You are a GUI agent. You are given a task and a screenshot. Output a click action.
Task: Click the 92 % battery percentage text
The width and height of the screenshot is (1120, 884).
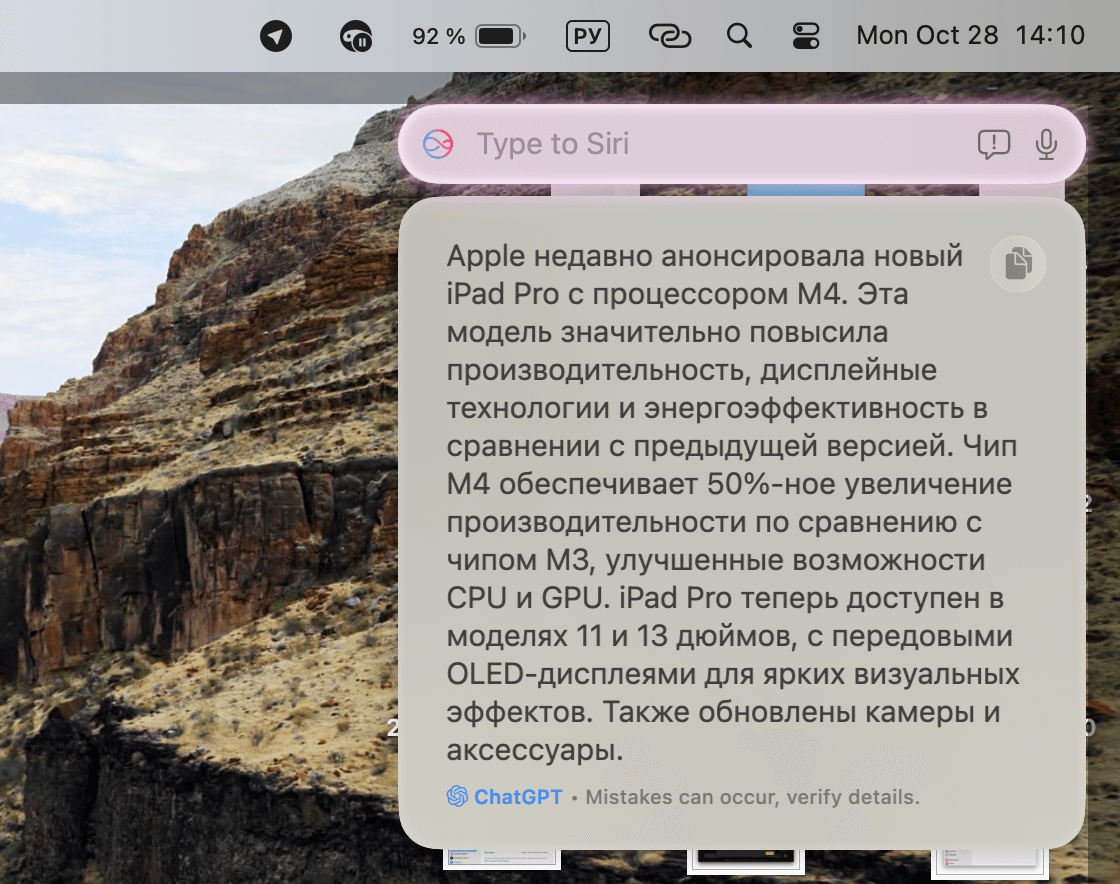437,34
